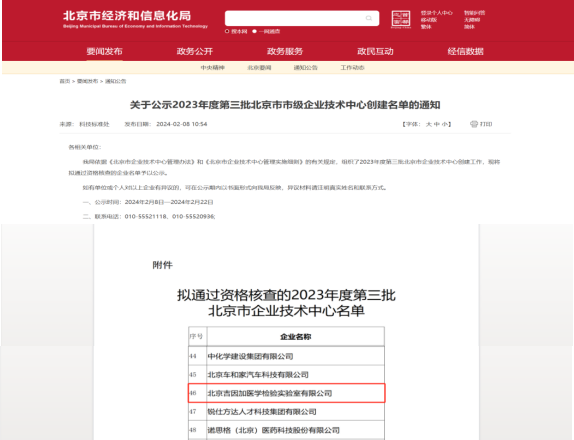Go to 中央精神 sub-navigation item

coord(213,68)
